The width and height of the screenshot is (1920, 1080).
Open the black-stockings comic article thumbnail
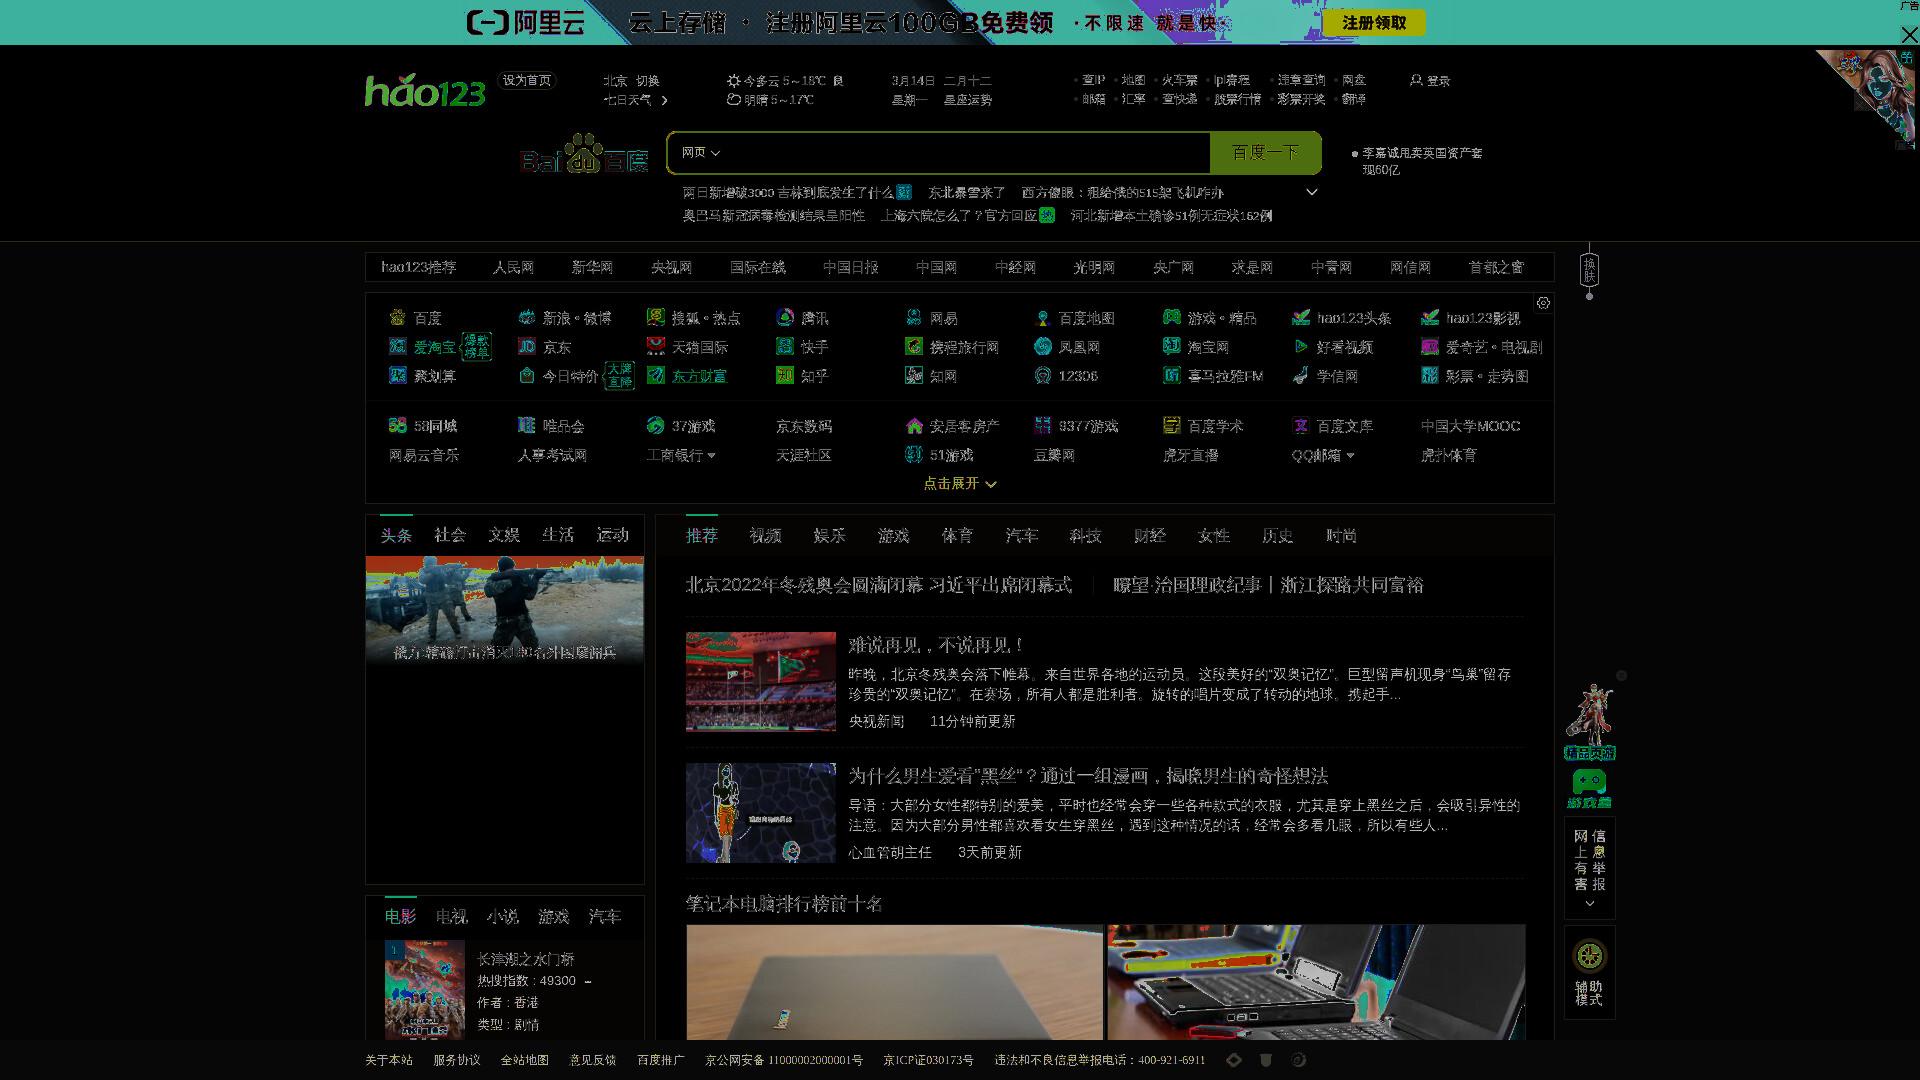tap(760, 813)
